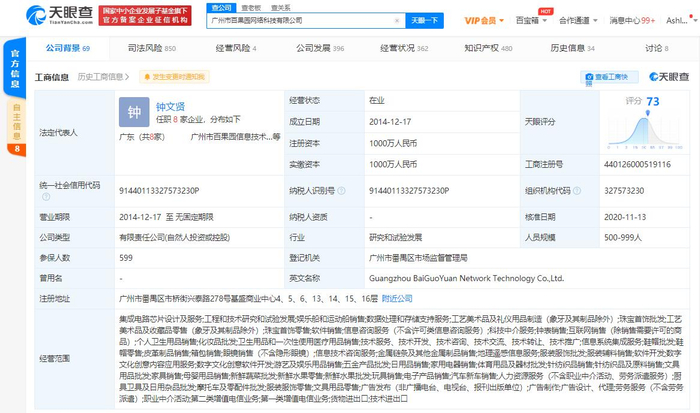Open the Ashl... user account dropdown
The height and width of the screenshot is (413, 700).
tap(681, 21)
